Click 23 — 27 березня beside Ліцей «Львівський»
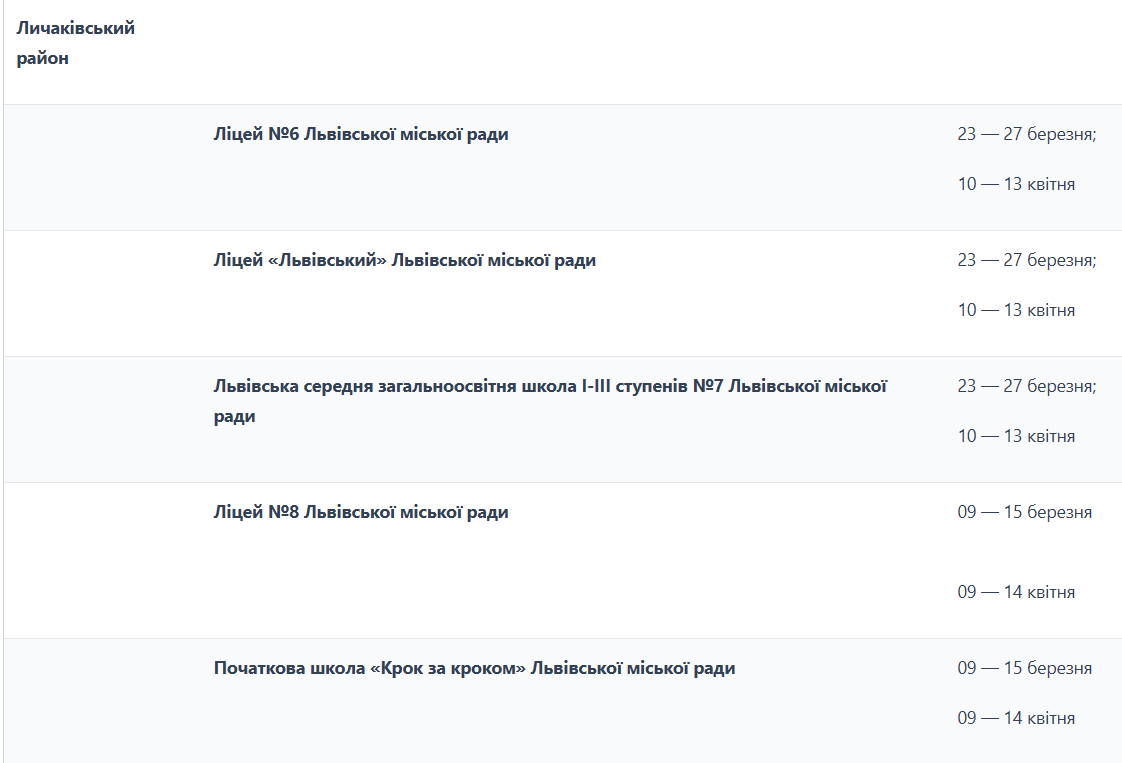 [x=1026, y=260]
